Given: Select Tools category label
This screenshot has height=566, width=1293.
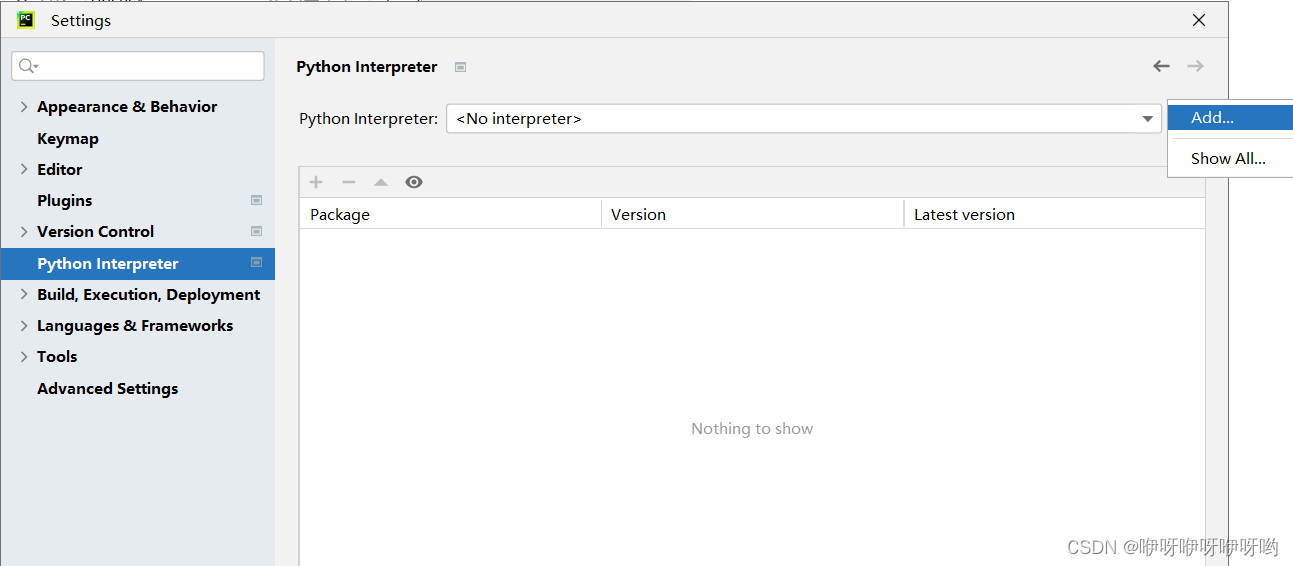Looking at the screenshot, I should click(x=57, y=356).
